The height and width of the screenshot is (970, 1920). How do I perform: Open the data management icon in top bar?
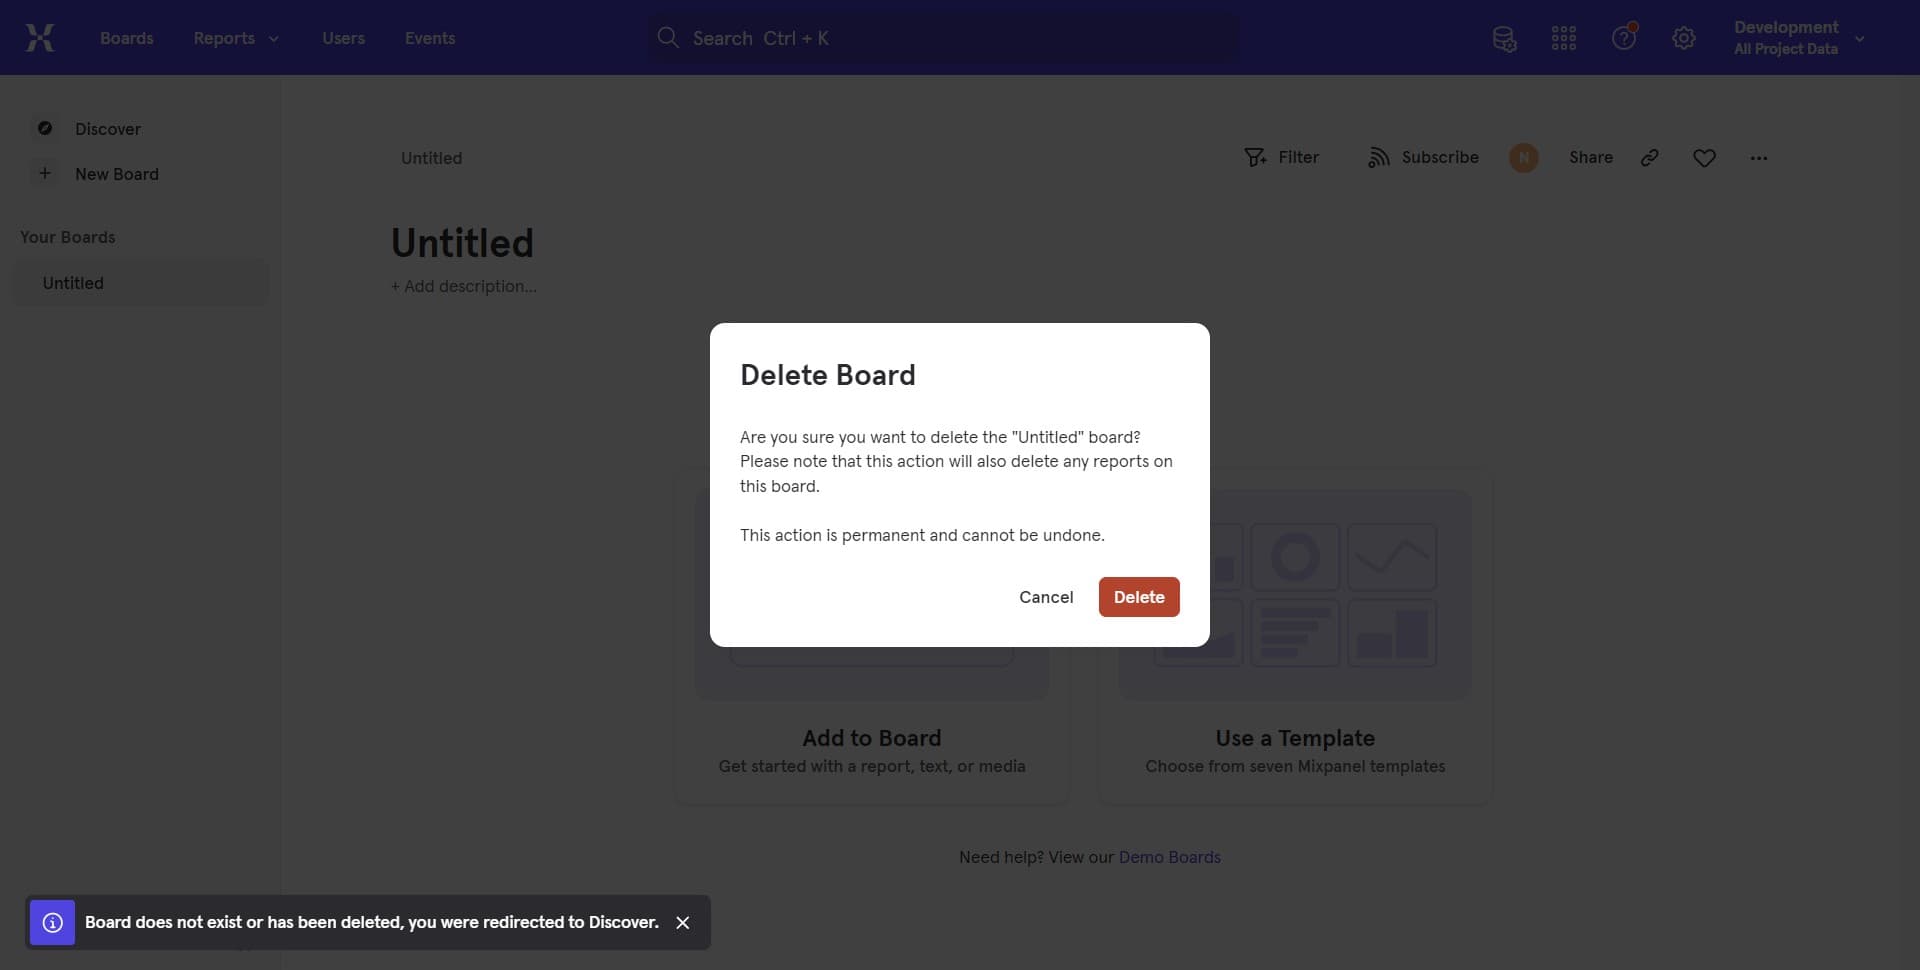(1504, 38)
